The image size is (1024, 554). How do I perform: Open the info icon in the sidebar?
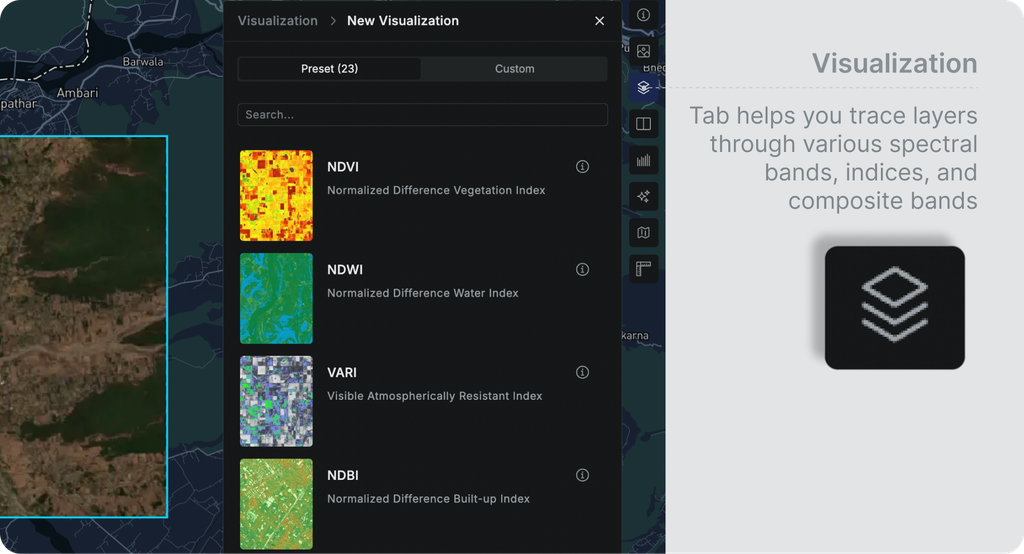643,14
